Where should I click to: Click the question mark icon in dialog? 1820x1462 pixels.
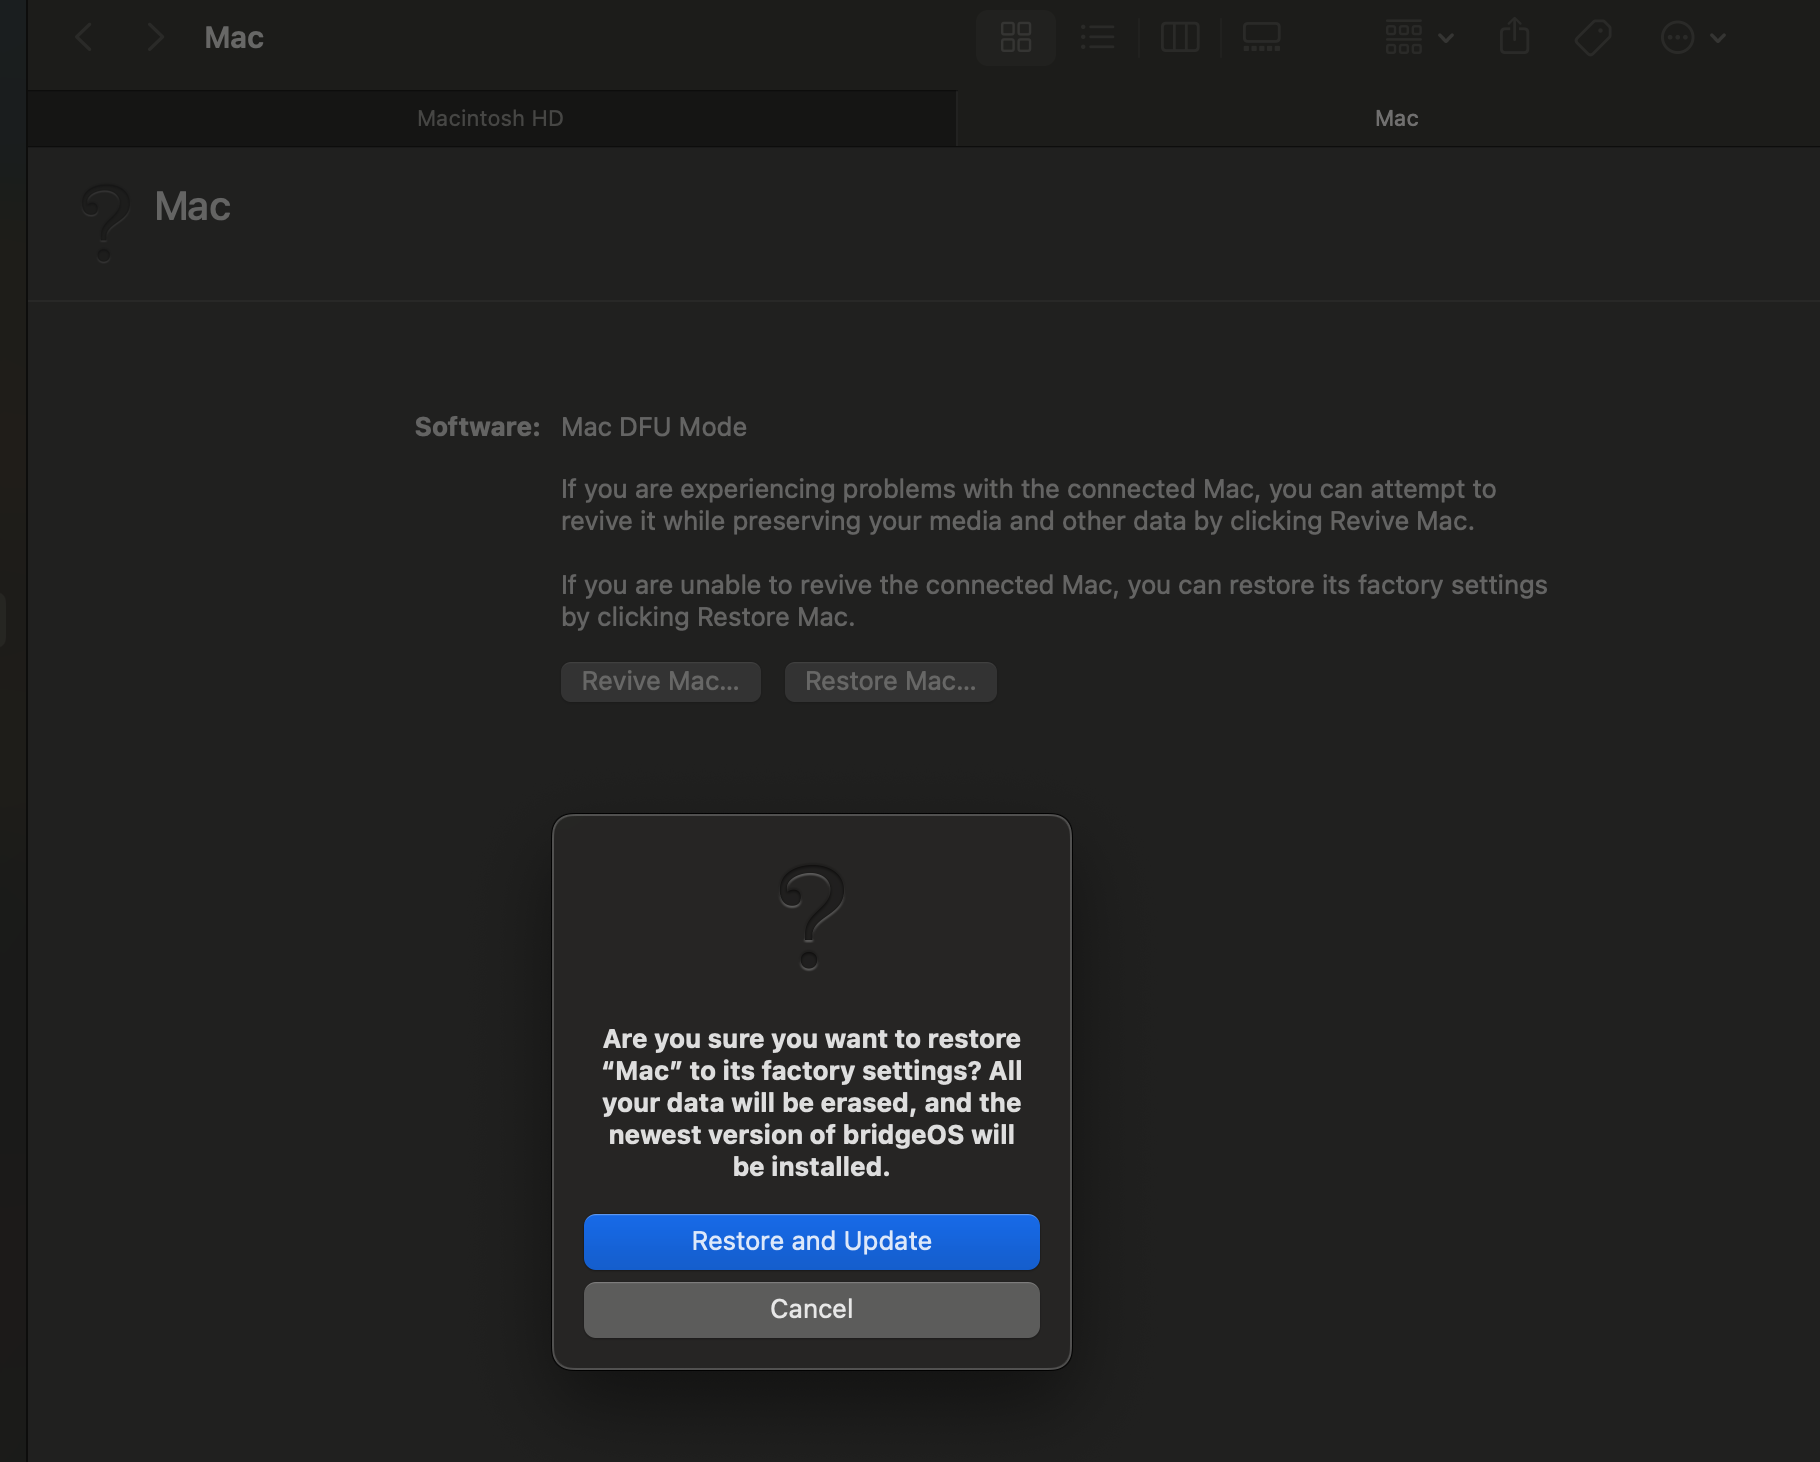point(811,917)
